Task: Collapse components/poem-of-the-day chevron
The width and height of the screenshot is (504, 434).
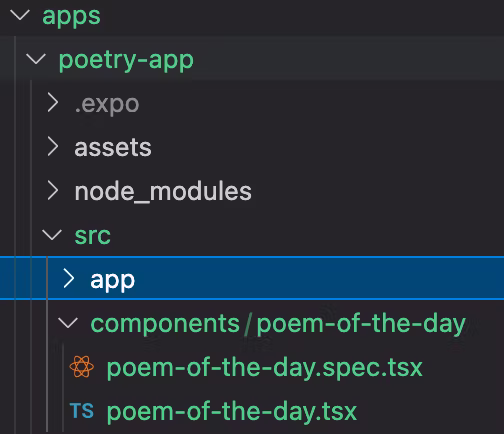Action: [x=68, y=322]
